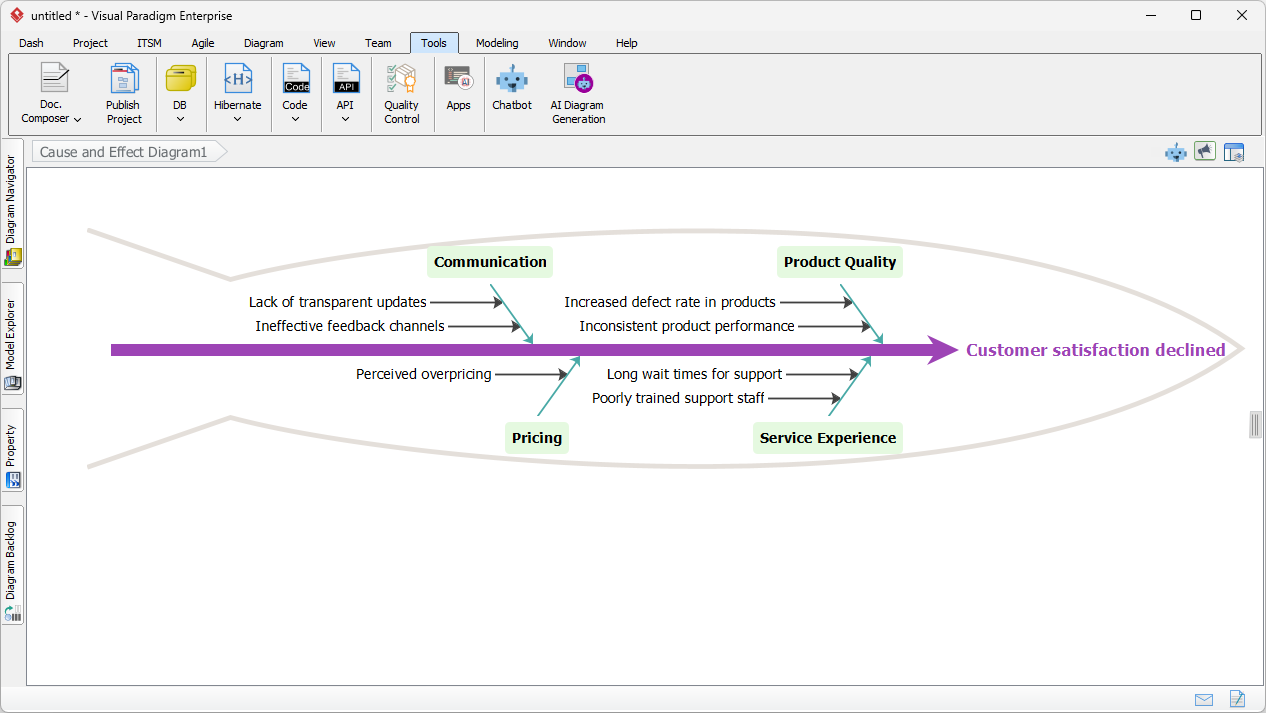Image resolution: width=1266 pixels, height=713 pixels.
Task: Click the mail icon in the status bar
Action: click(1204, 699)
